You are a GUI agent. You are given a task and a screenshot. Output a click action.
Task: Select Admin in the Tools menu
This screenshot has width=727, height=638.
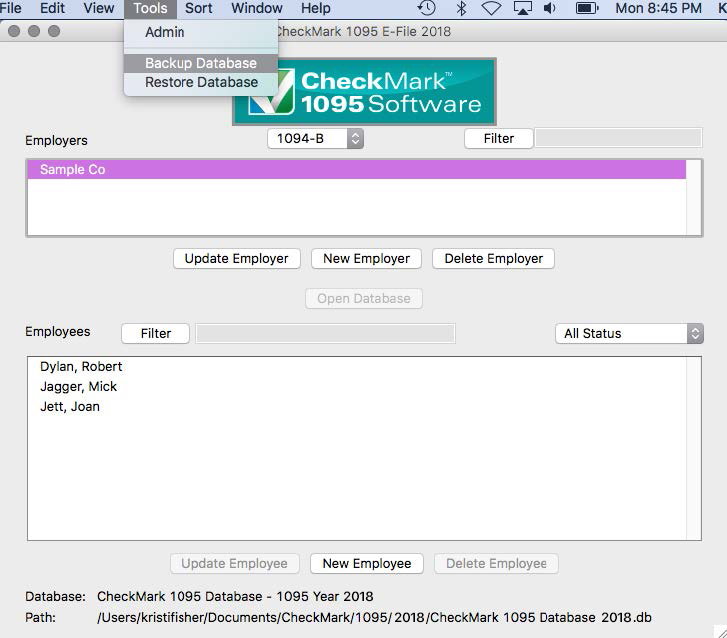(165, 32)
